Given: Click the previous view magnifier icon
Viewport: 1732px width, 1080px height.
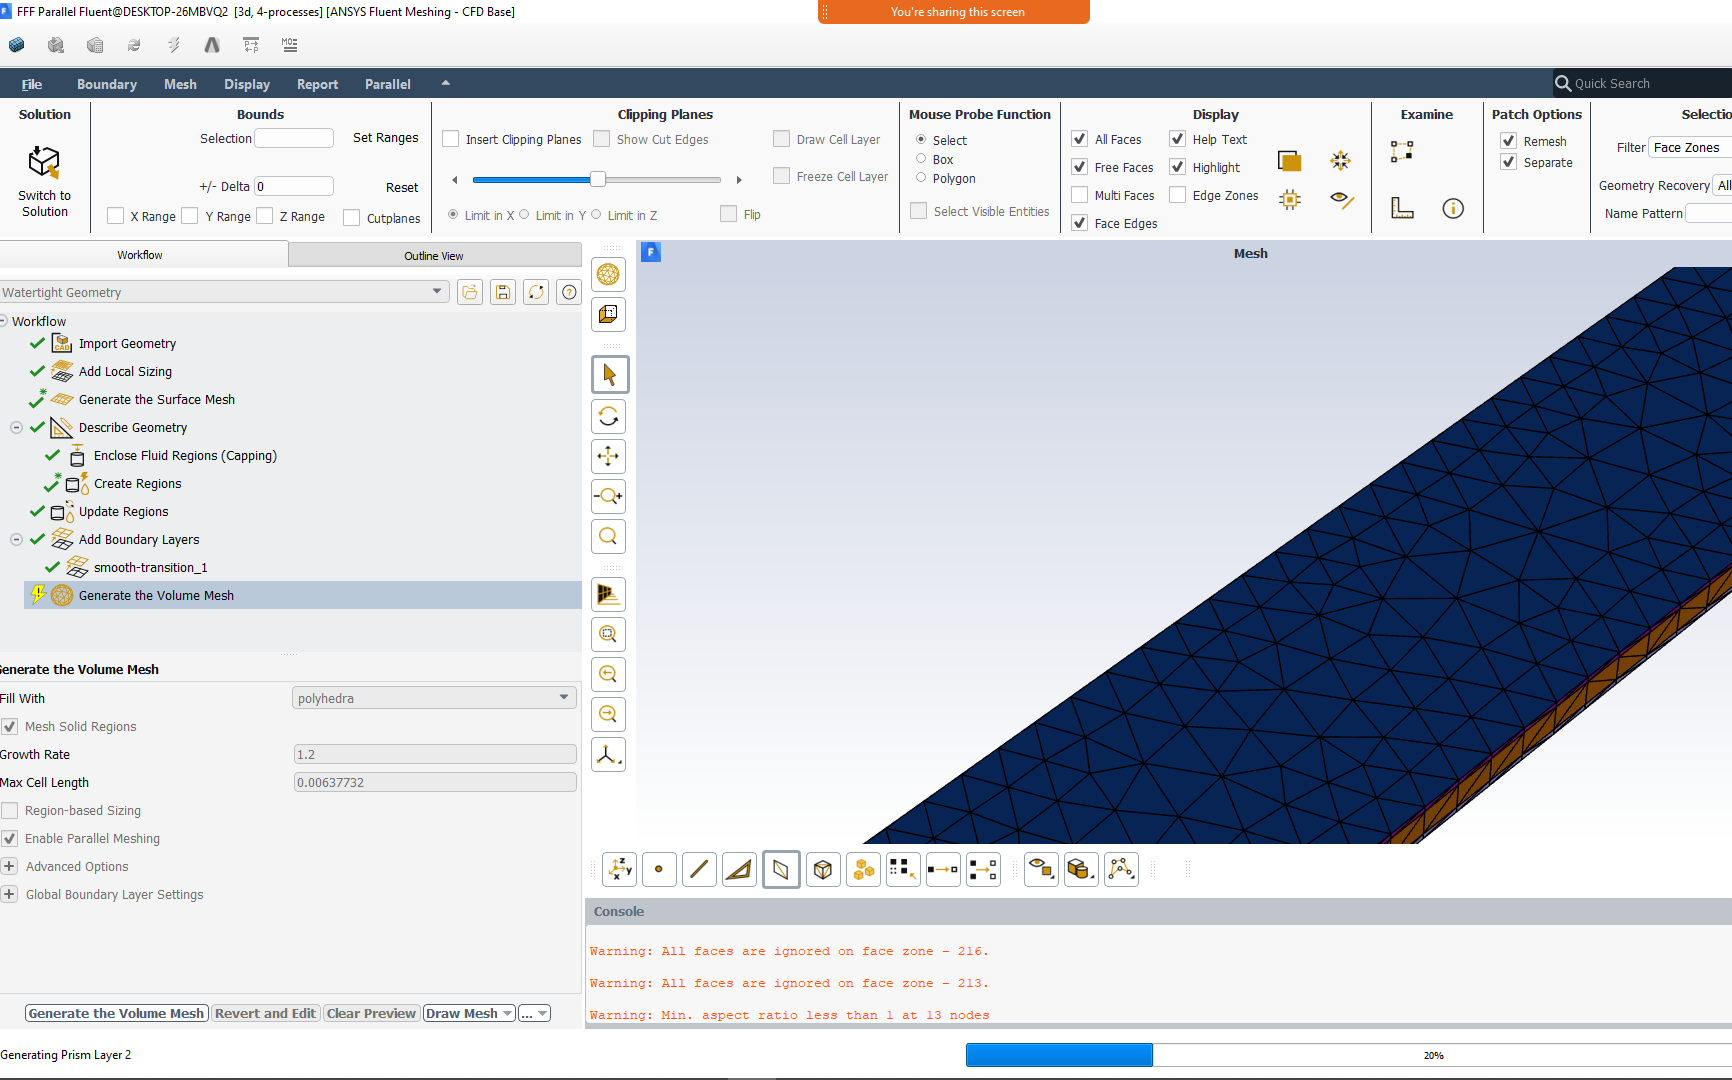Looking at the screenshot, I should (x=609, y=674).
